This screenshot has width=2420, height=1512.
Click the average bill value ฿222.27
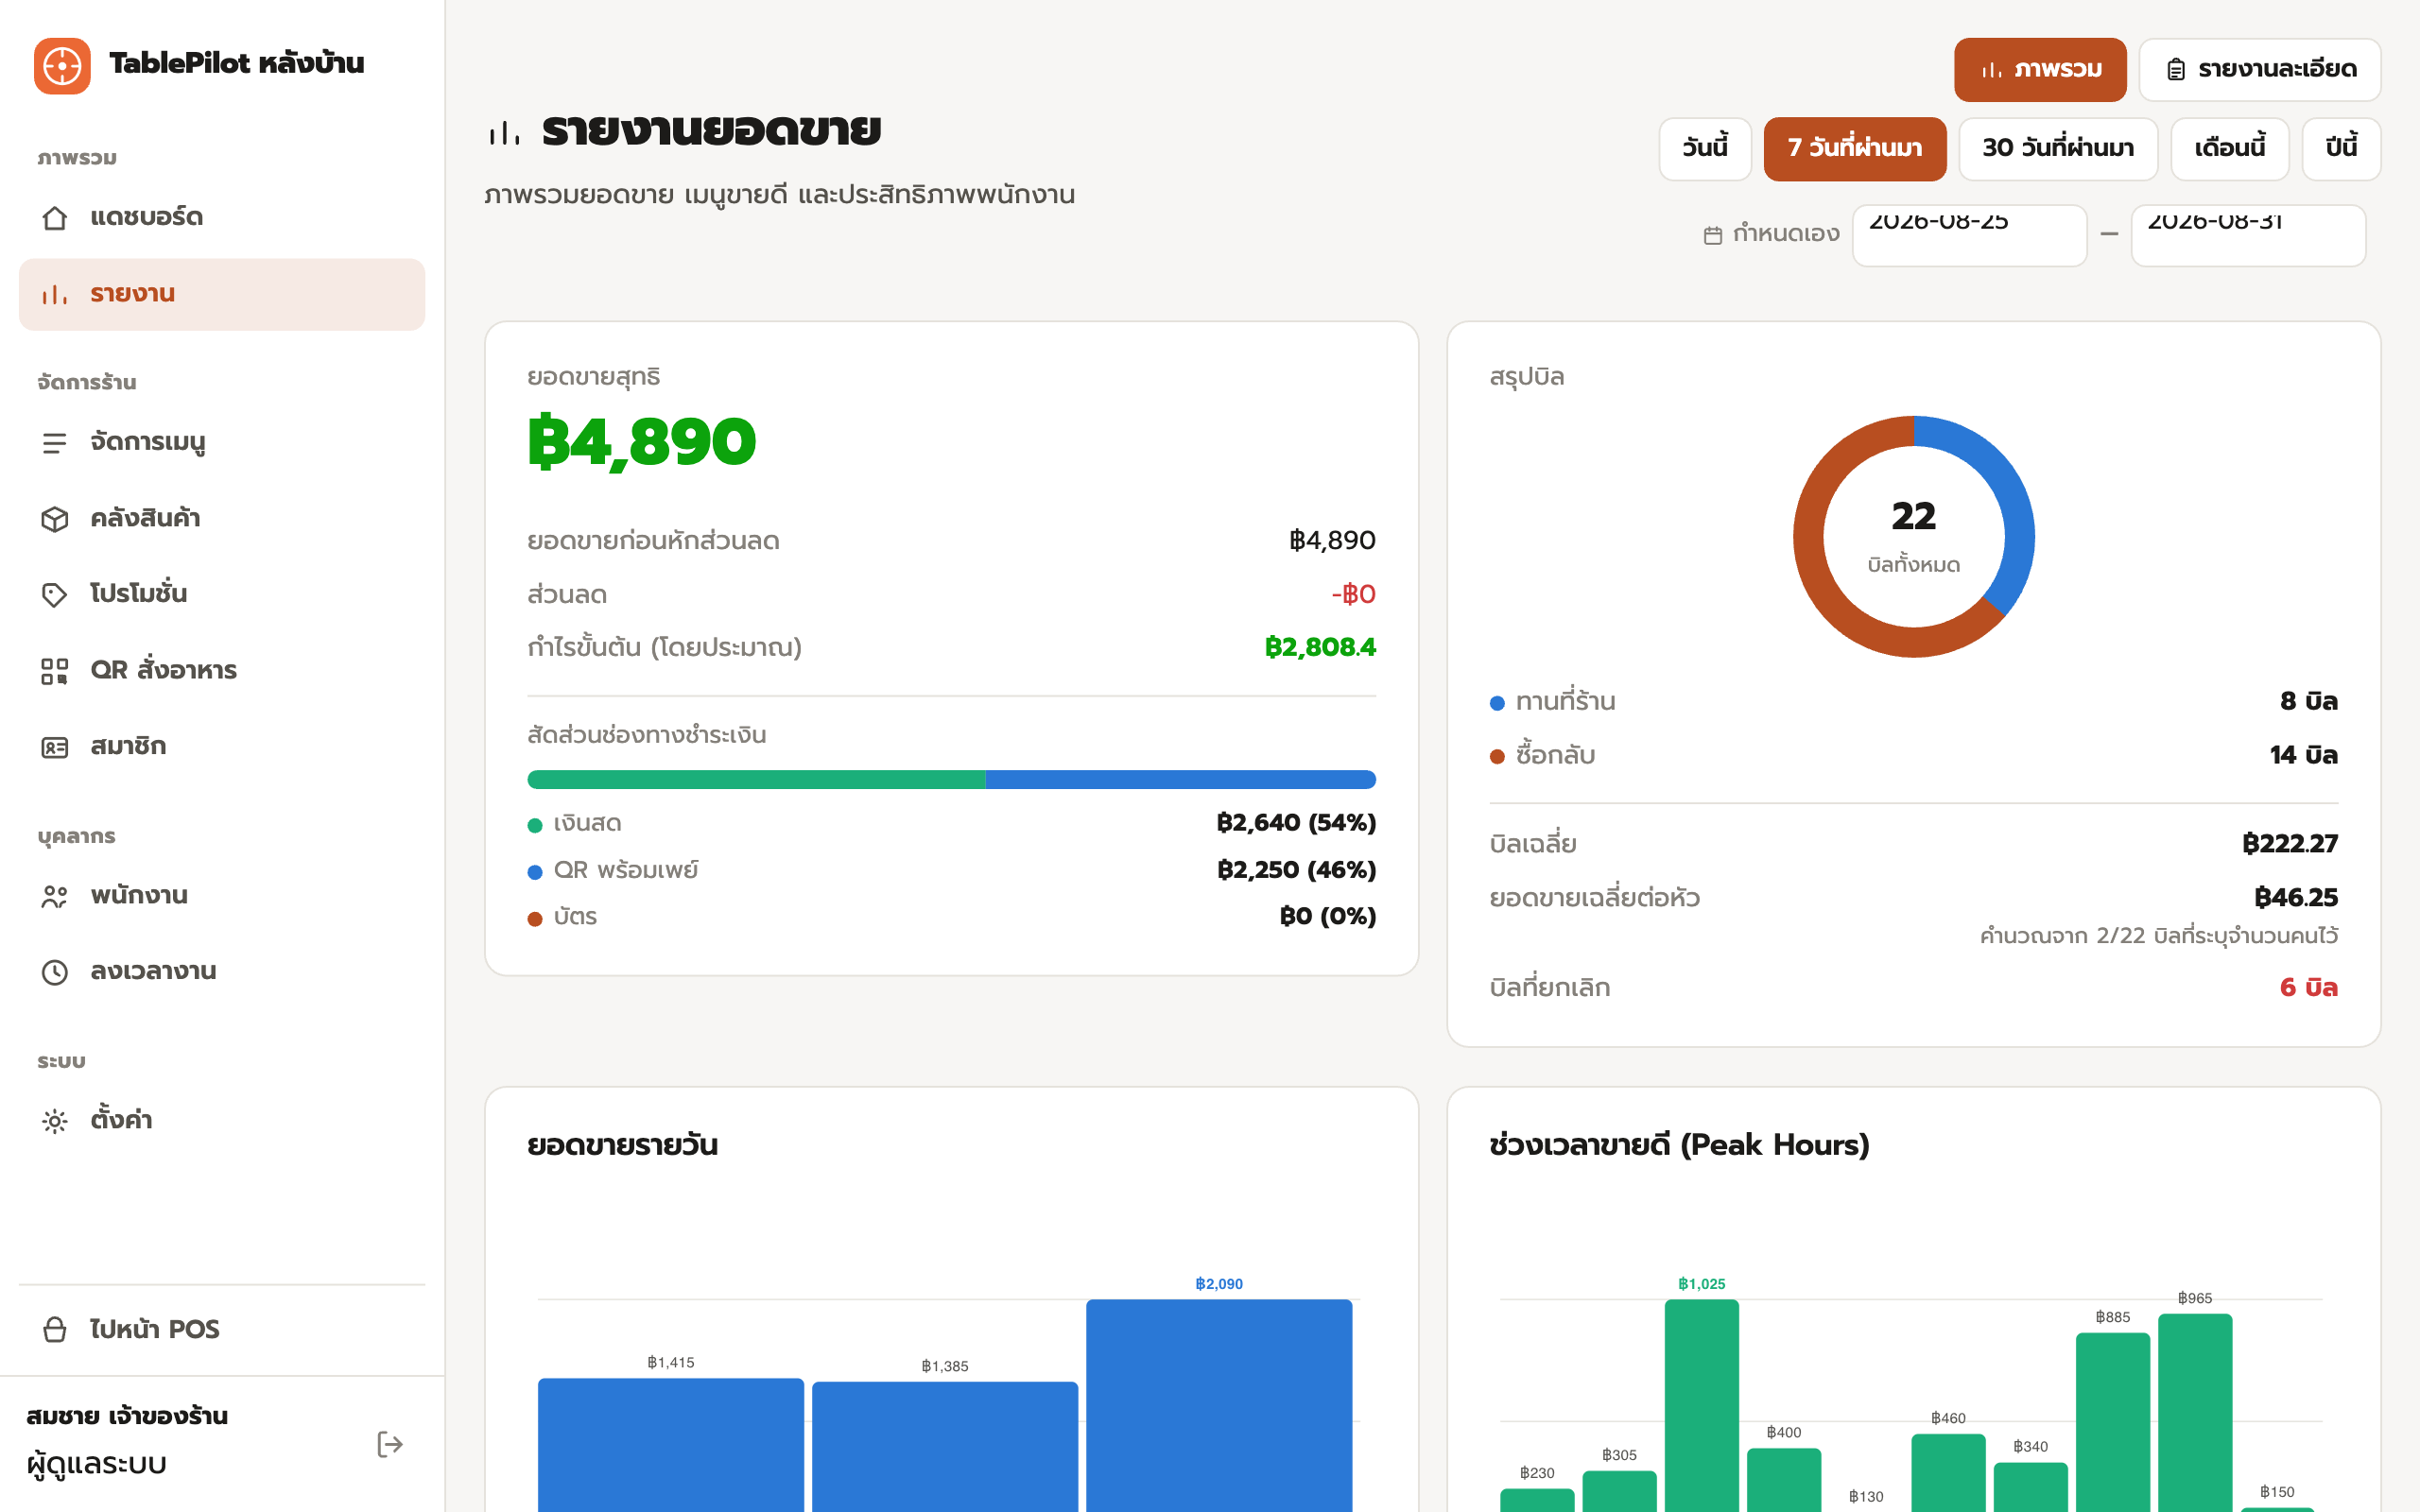(2290, 844)
